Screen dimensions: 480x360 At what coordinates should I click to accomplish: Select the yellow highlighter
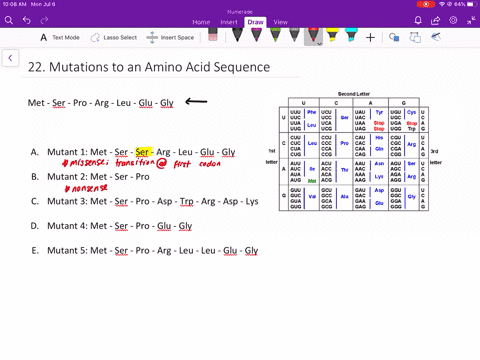point(332,35)
